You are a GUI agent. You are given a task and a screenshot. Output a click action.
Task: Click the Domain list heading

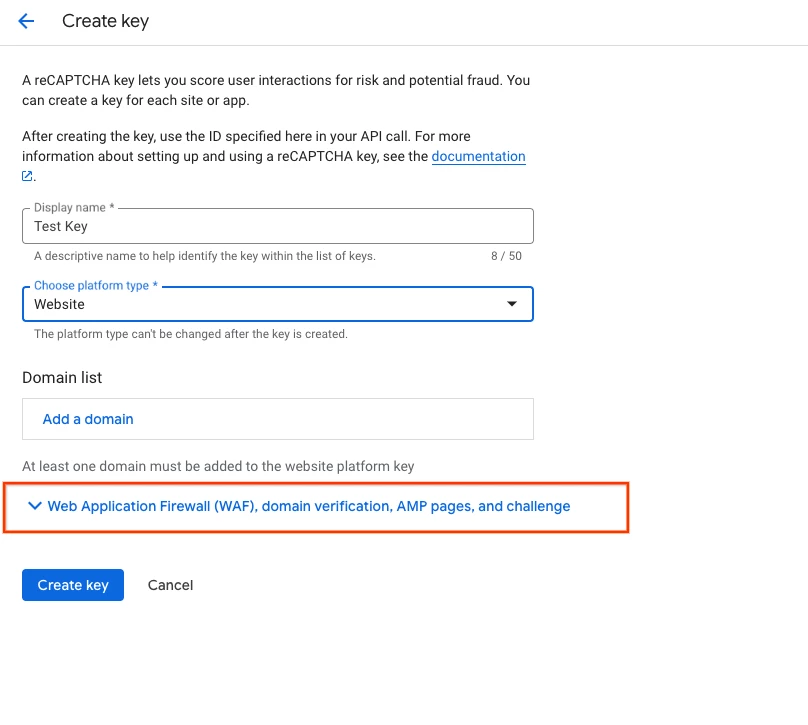62,378
